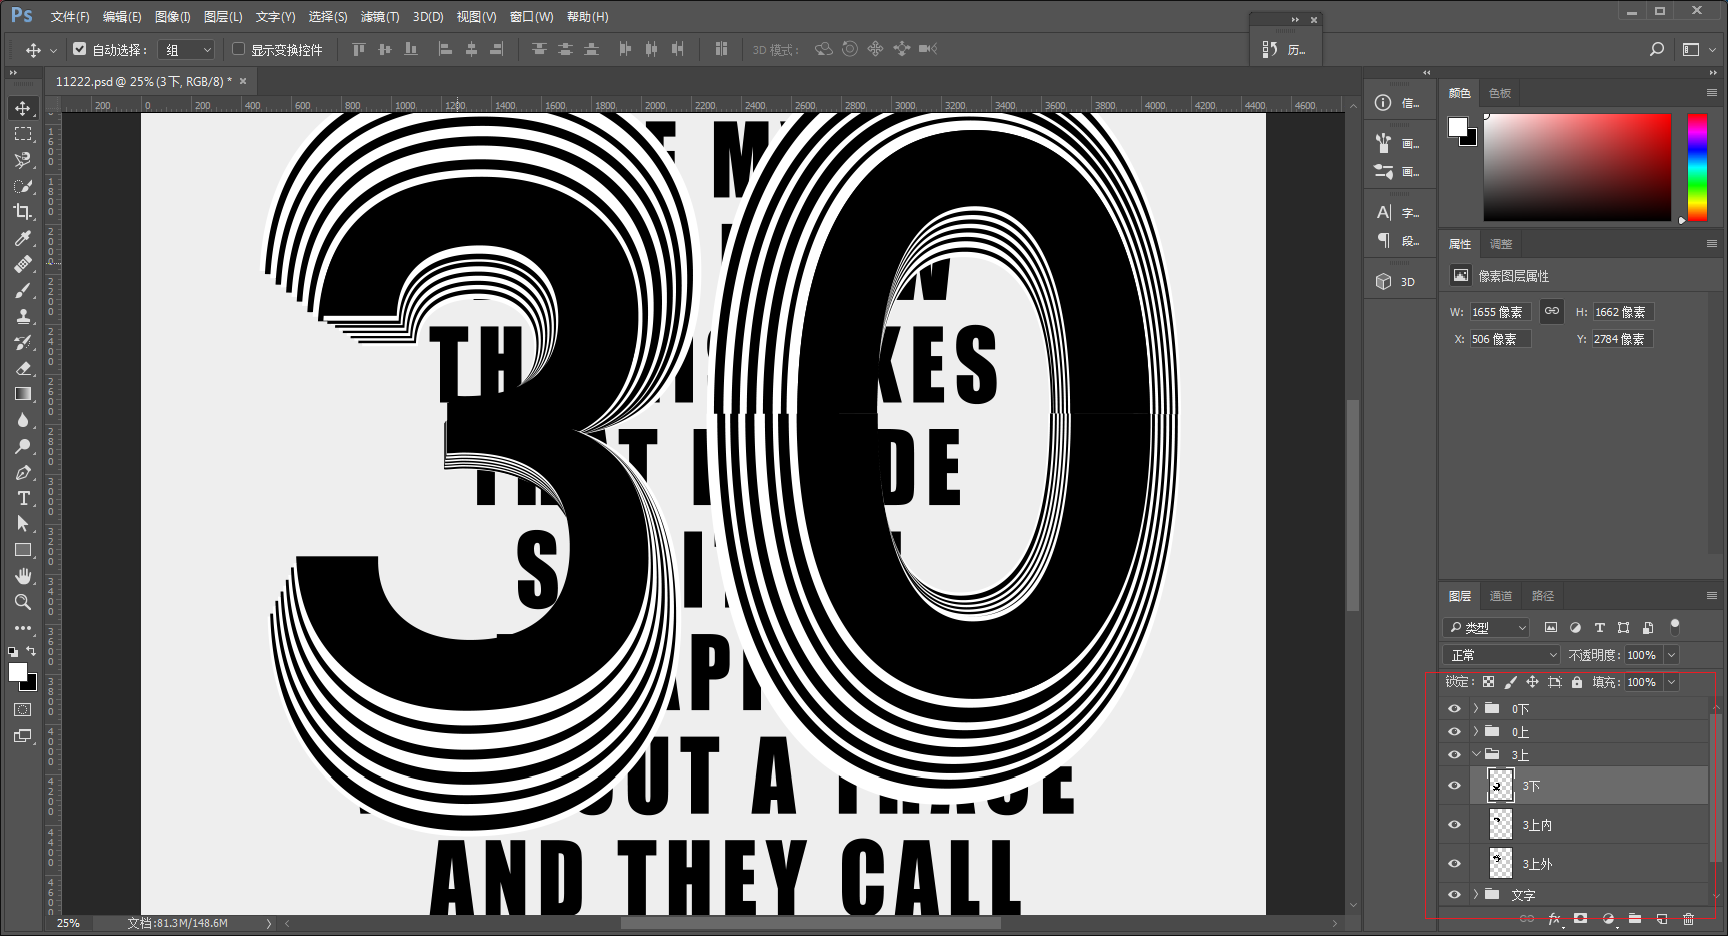Select the Type tool in toolbar
This screenshot has height=936, width=1728.
pyautogui.click(x=23, y=498)
